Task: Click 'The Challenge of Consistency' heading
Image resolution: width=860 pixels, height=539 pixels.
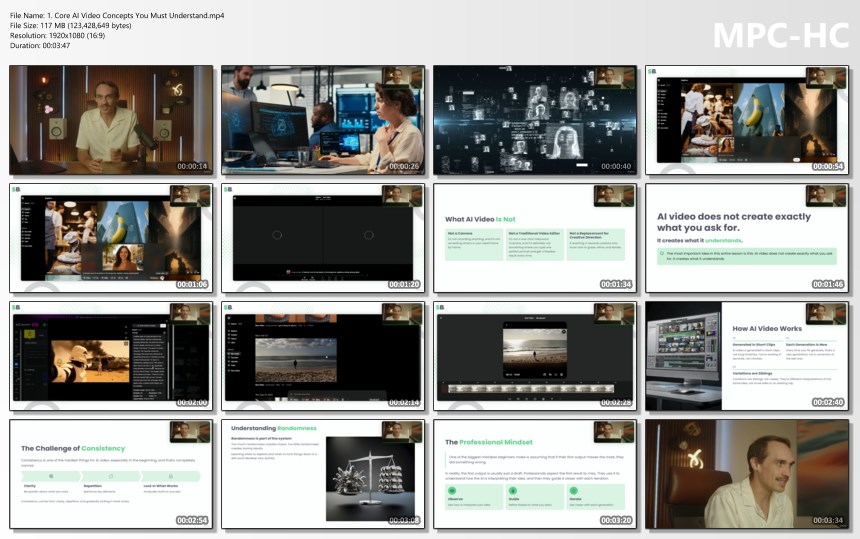Action: [x=73, y=448]
